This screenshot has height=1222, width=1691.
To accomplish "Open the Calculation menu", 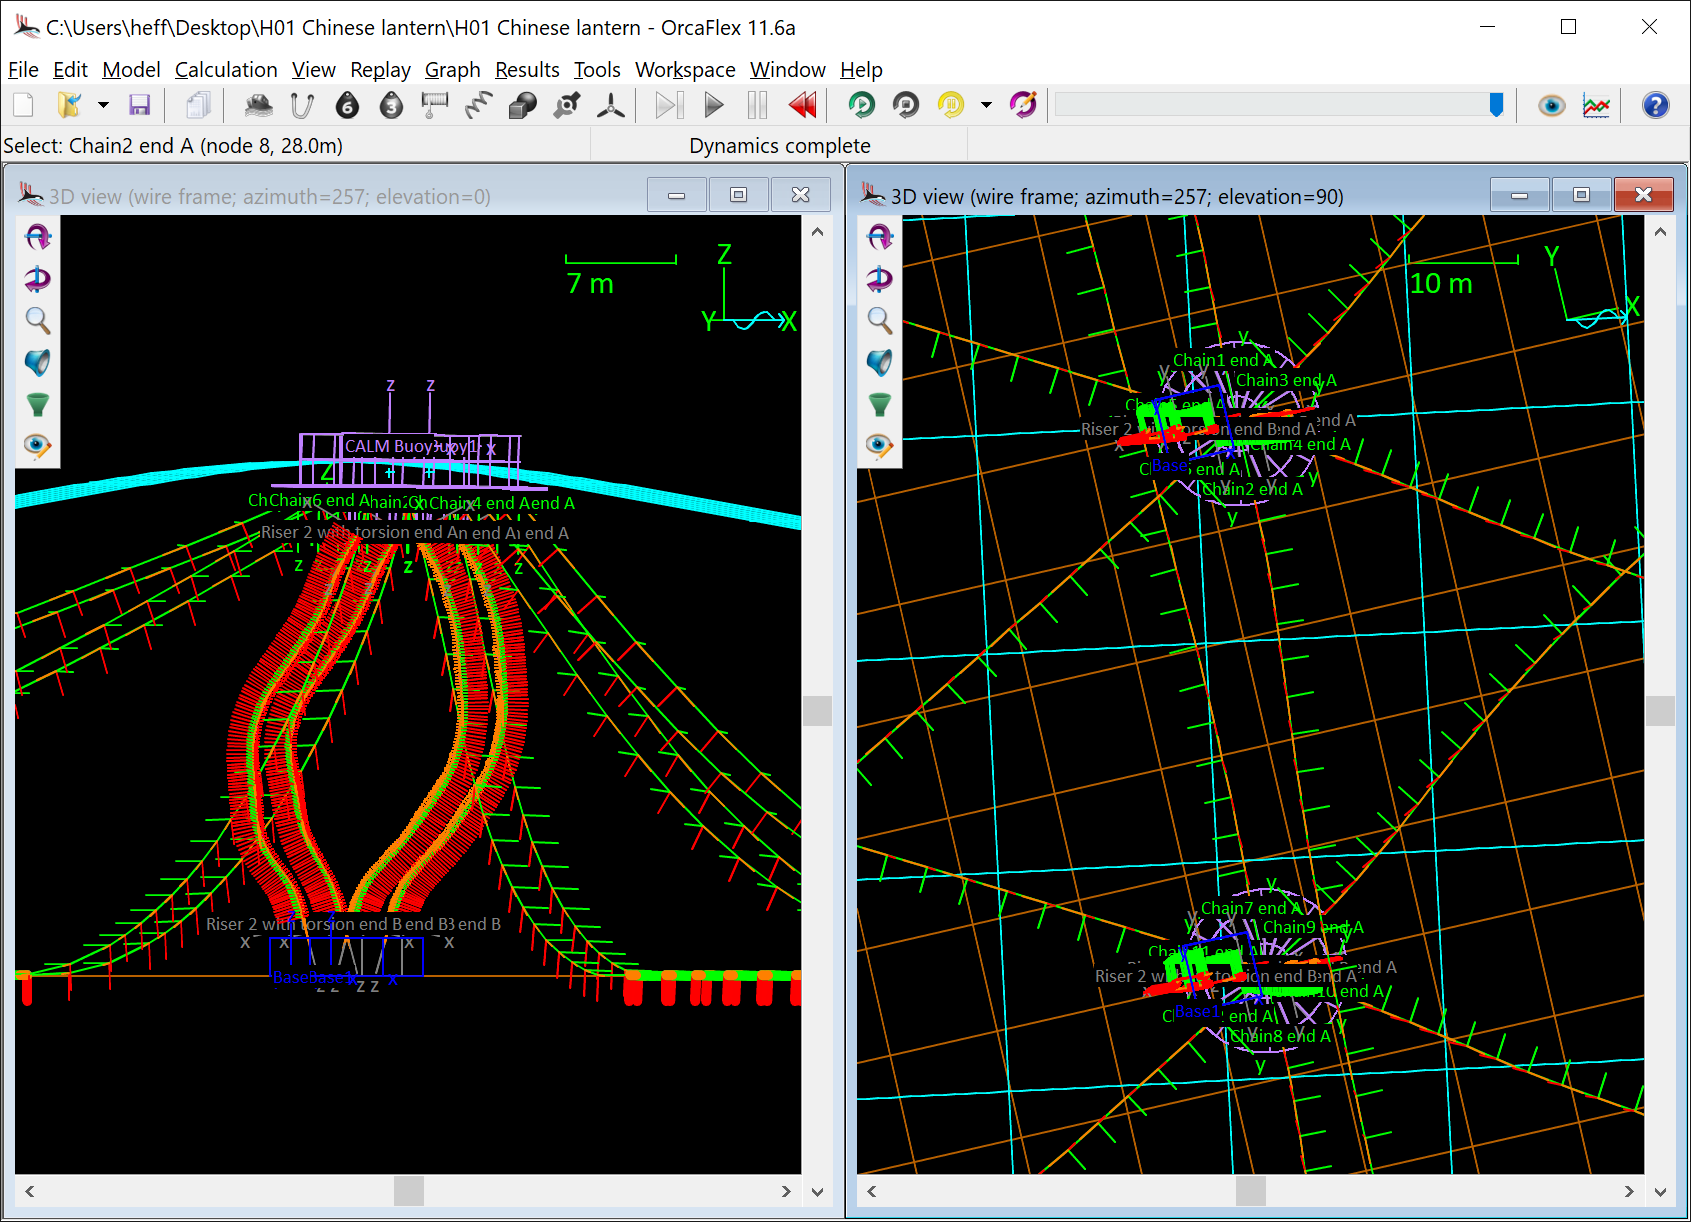I will 226,70.
